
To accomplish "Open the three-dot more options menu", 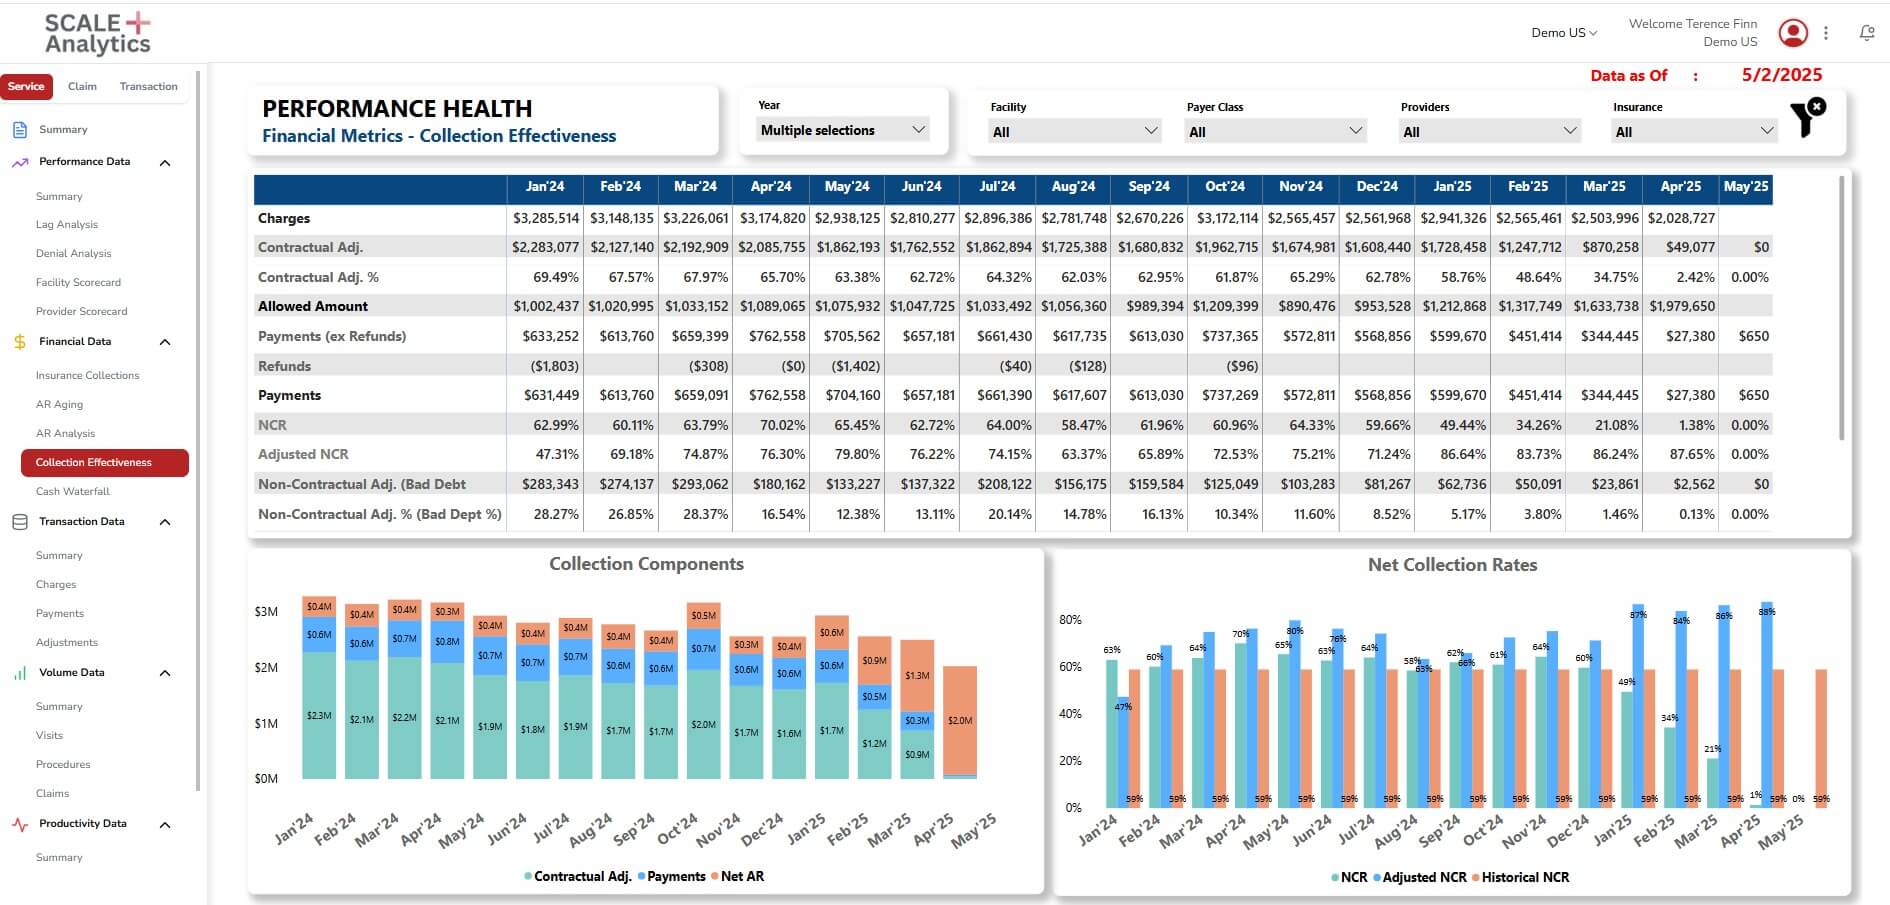I will [x=1826, y=33].
